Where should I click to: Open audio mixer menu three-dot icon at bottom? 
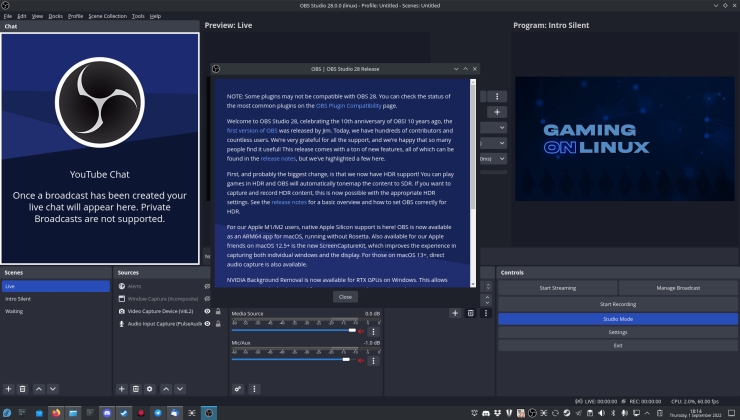point(254,389)
